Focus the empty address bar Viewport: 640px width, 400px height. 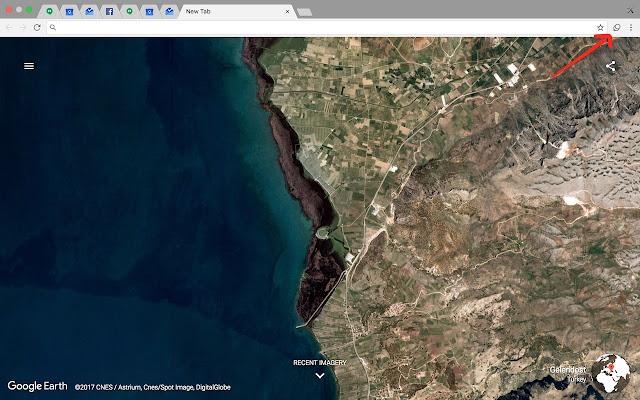pyautogui.click(x=327, y=28)
